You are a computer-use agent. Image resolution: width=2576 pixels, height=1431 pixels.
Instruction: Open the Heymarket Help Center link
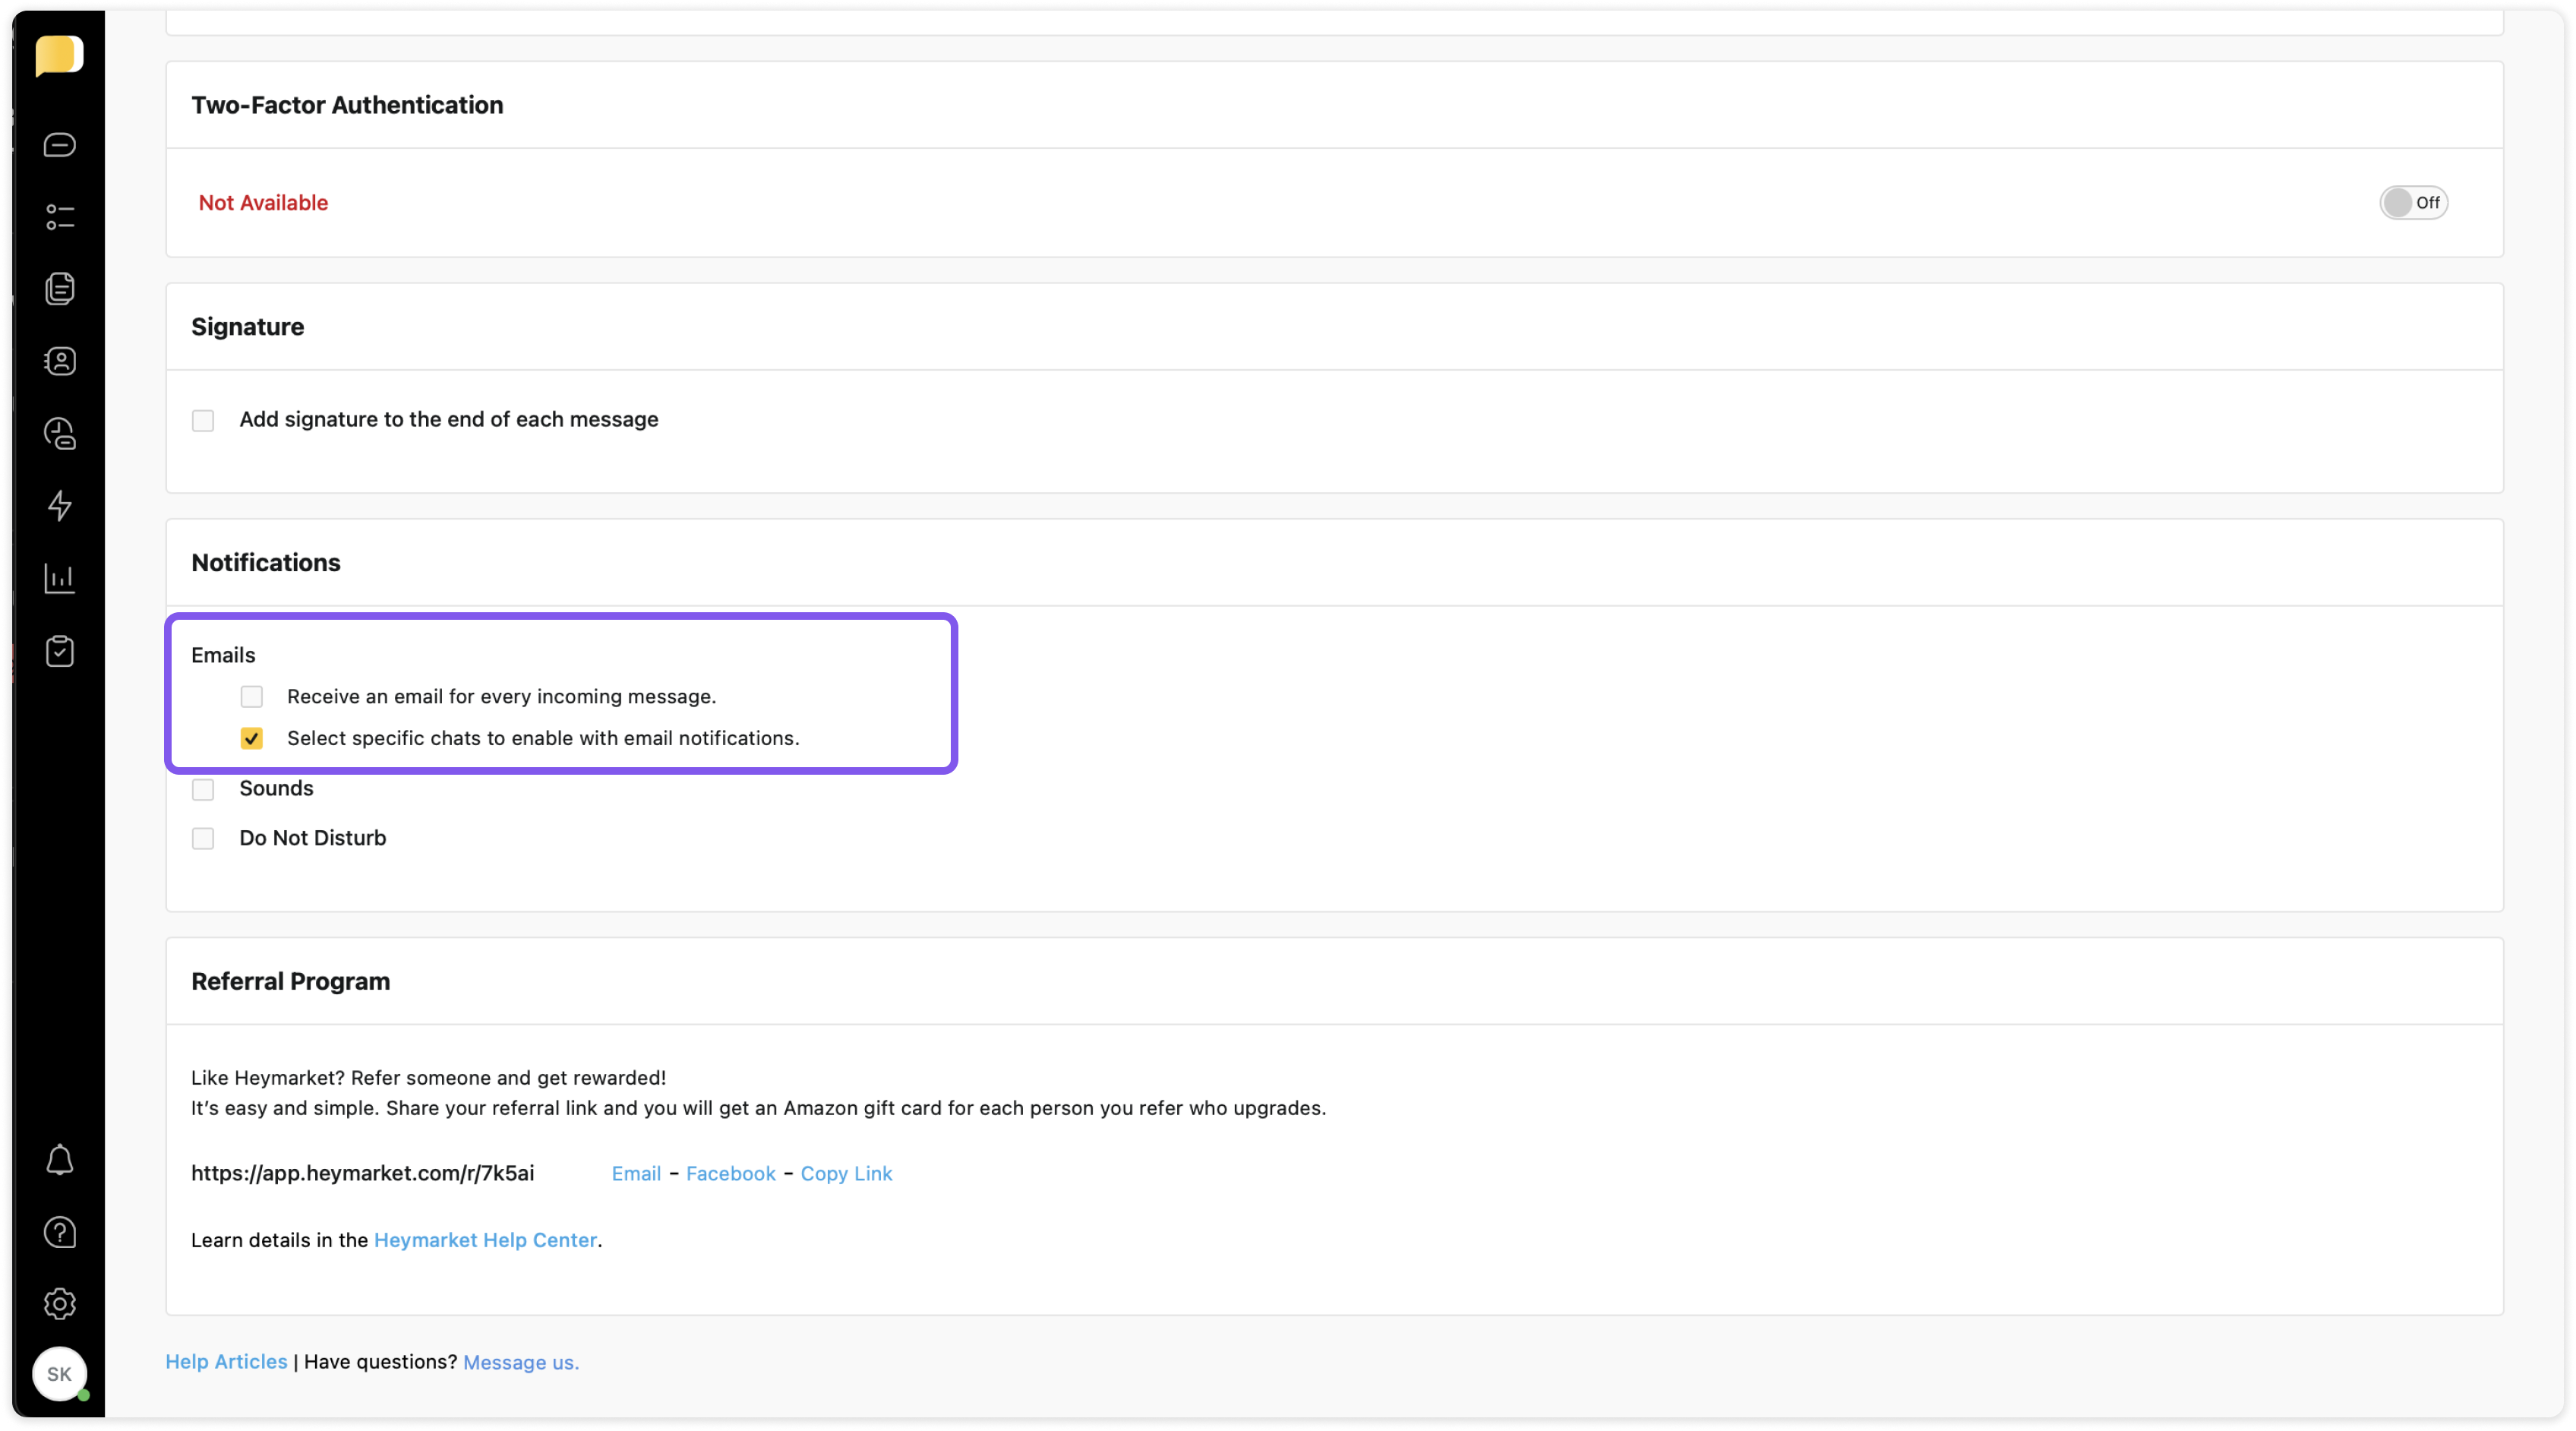tap(485, 1240)
